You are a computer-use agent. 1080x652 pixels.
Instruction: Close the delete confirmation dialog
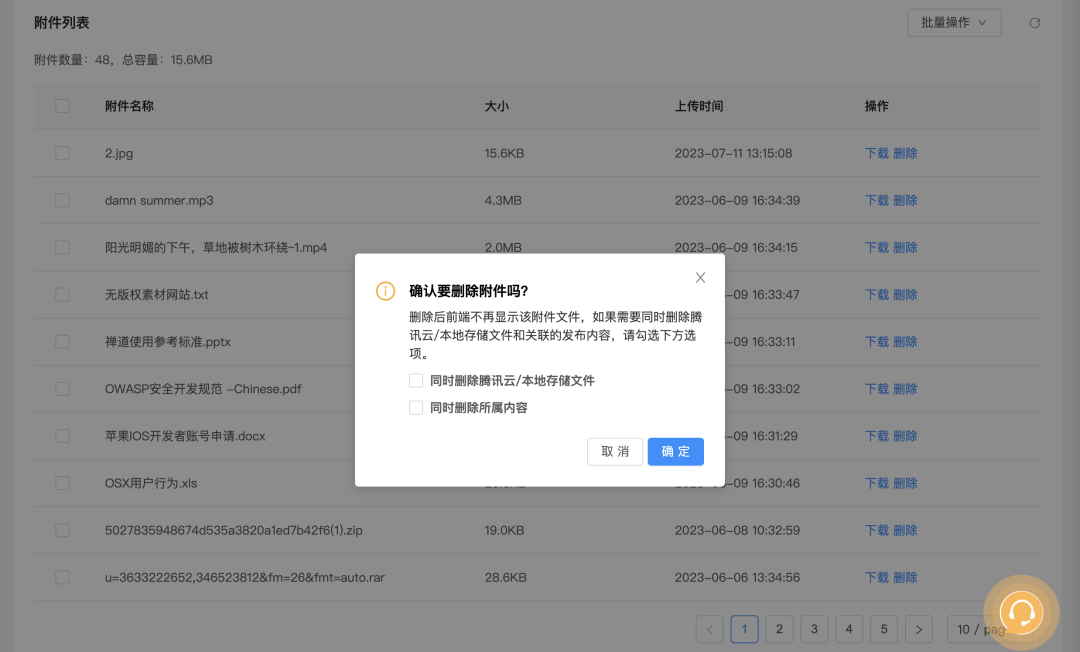tap(700, 277)
